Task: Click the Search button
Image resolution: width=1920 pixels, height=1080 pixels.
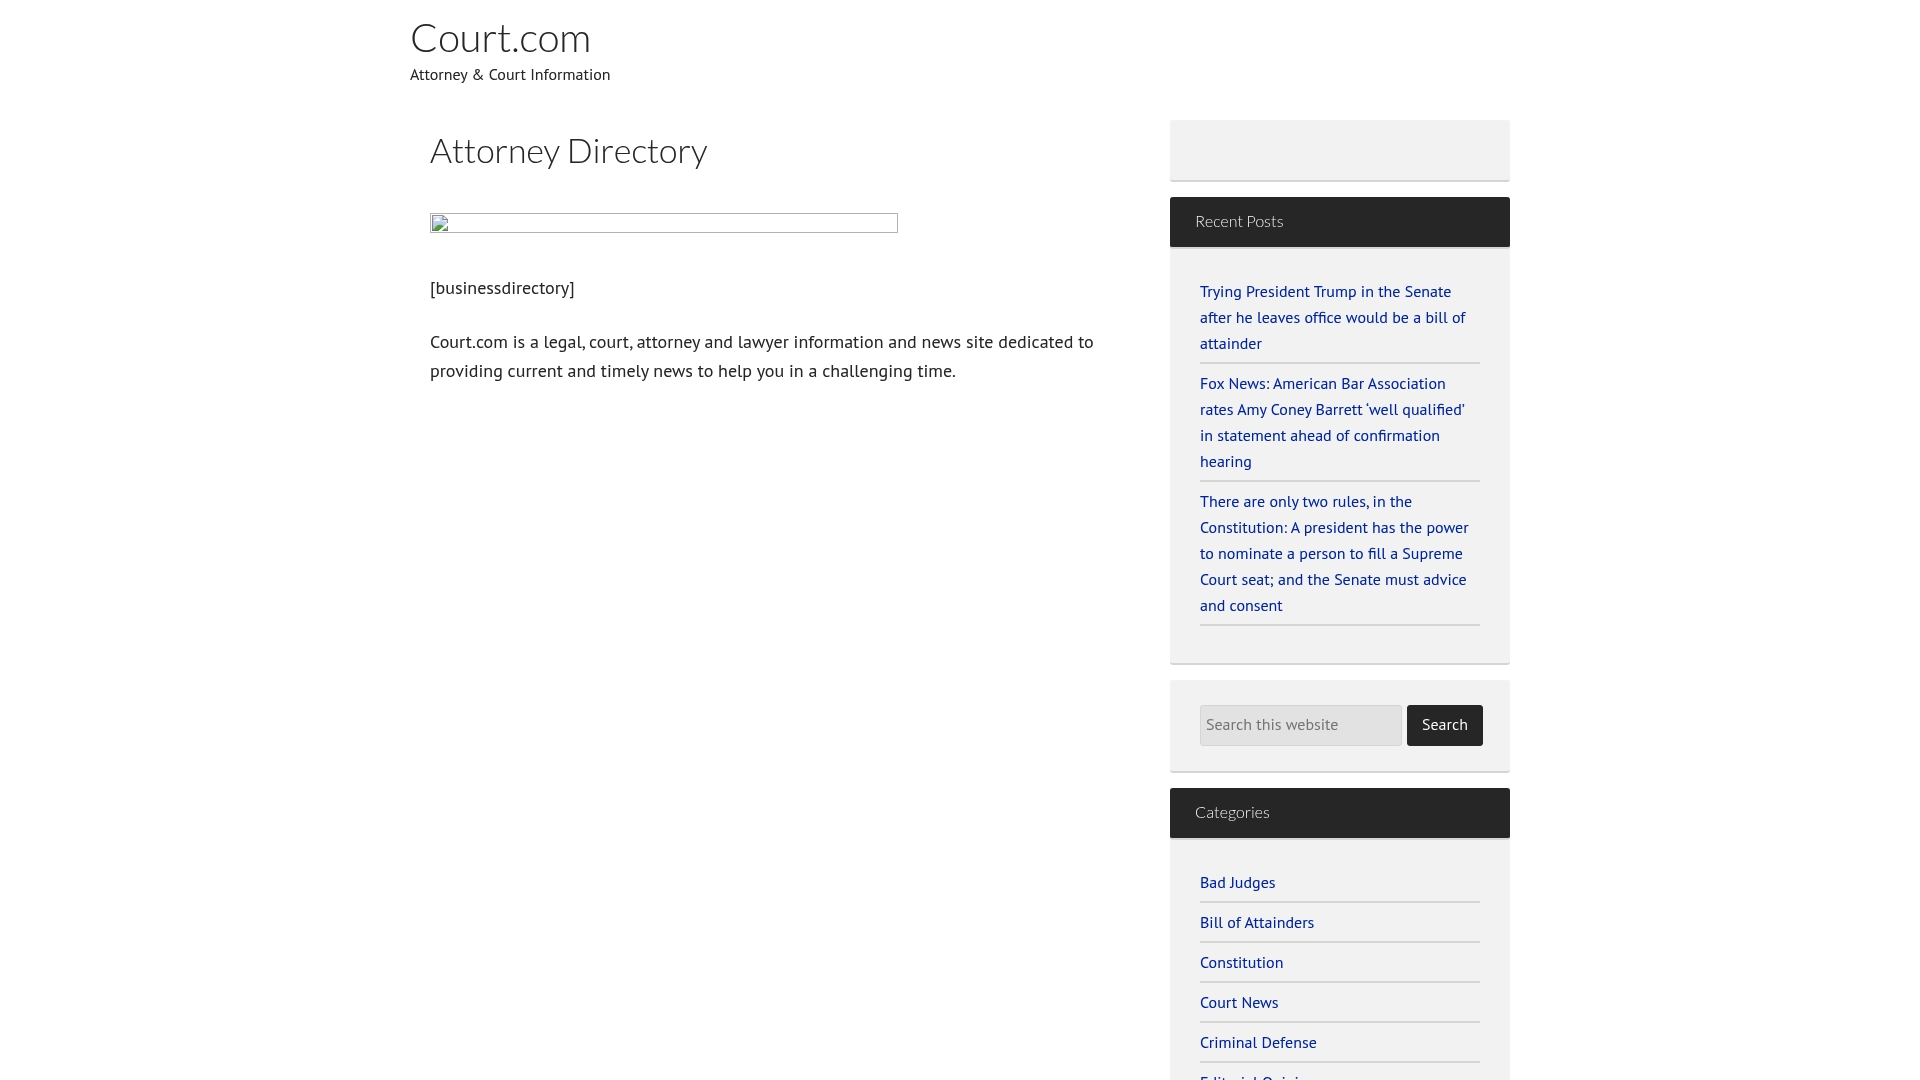Action: [1444, 725]
